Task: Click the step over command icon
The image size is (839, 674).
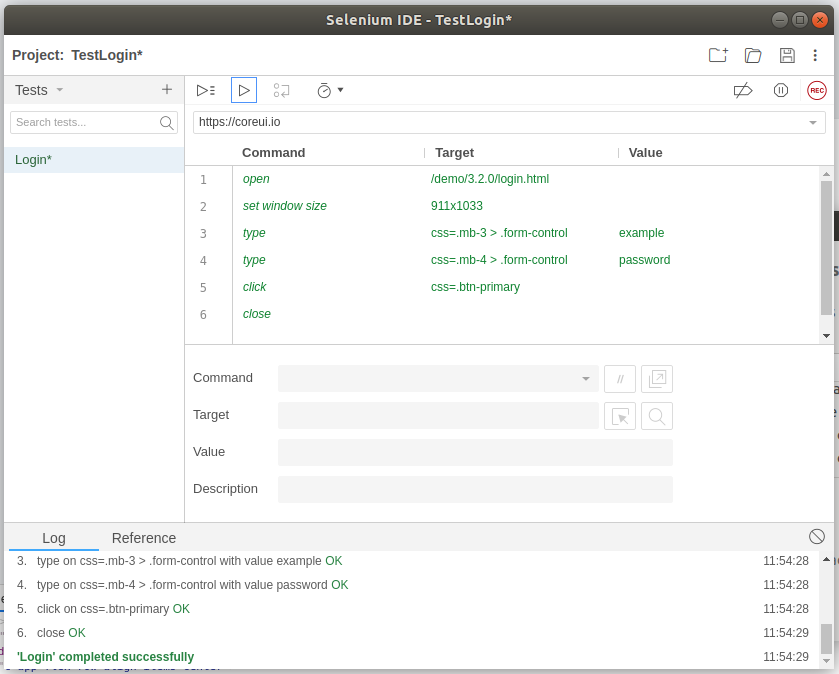Action: point(281,90)
